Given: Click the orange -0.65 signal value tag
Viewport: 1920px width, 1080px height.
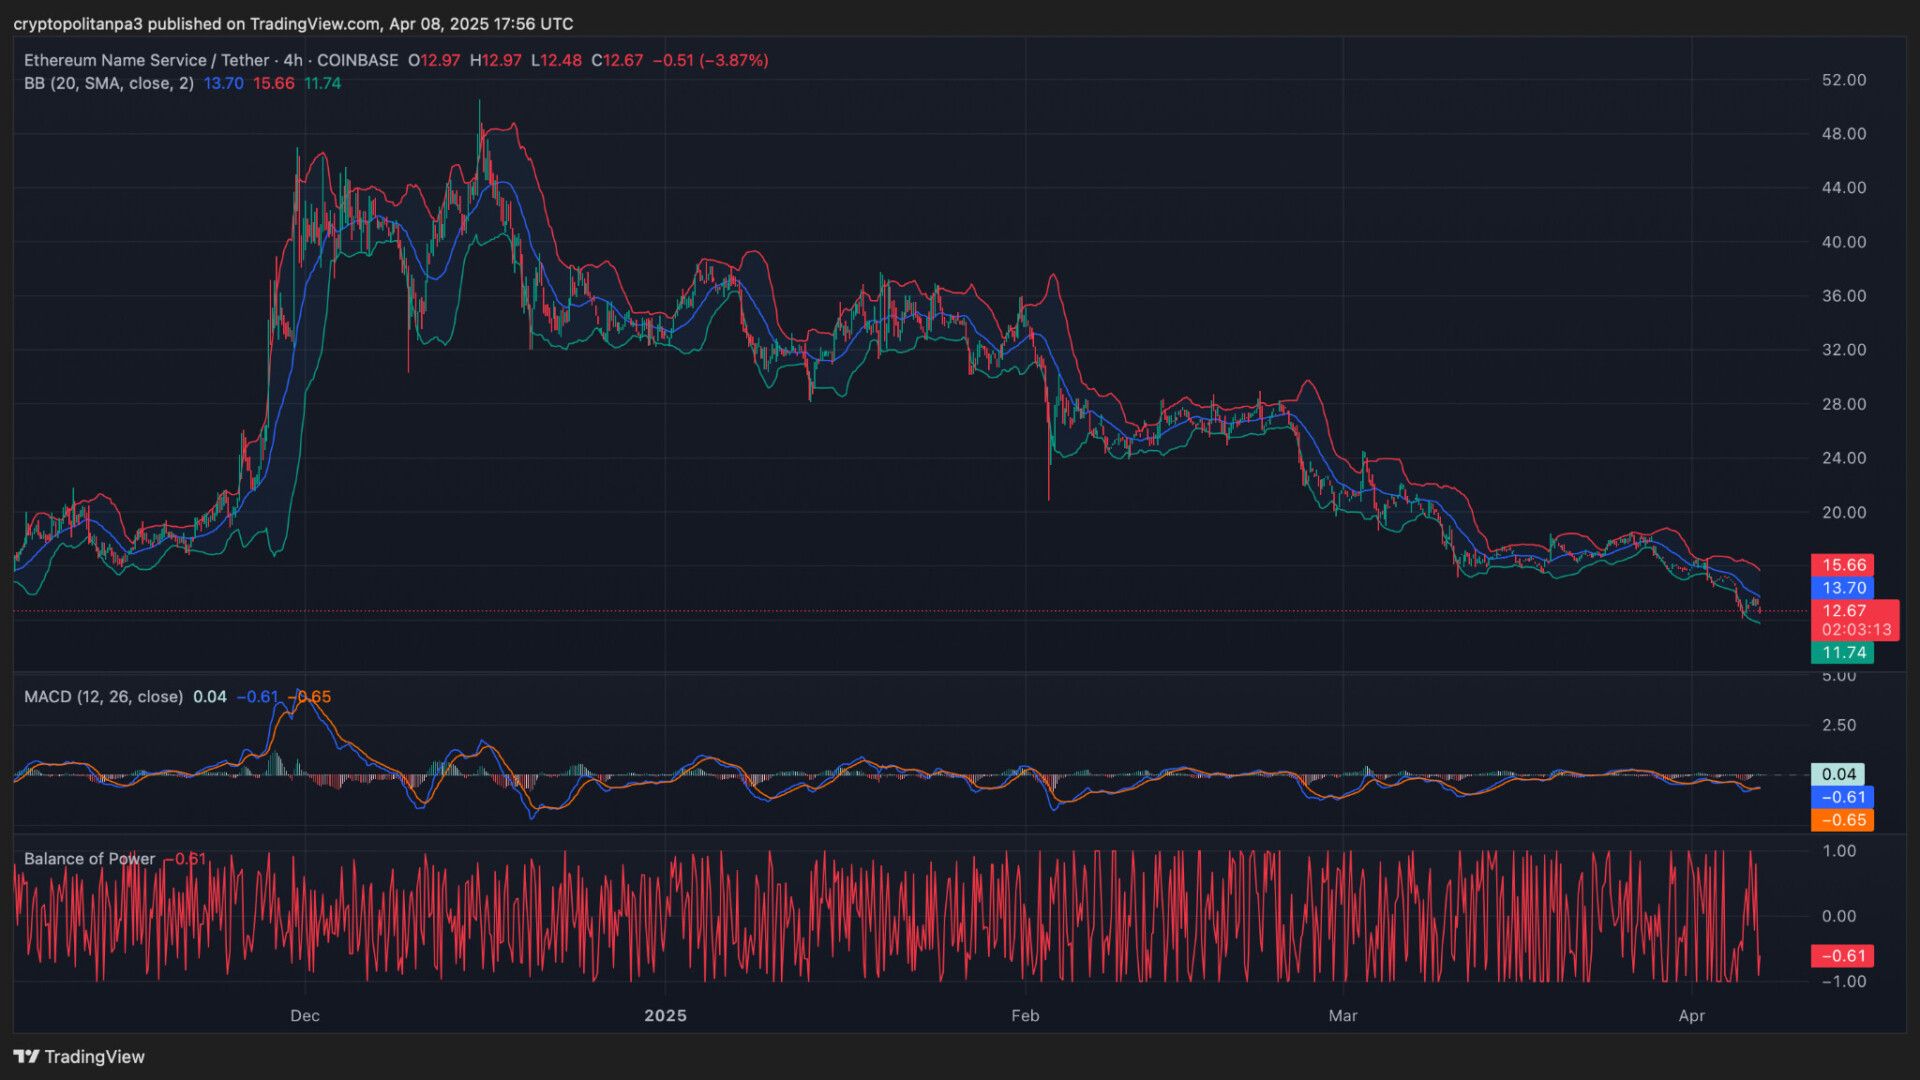Looking at the screenshot, I should (1843, 820).
